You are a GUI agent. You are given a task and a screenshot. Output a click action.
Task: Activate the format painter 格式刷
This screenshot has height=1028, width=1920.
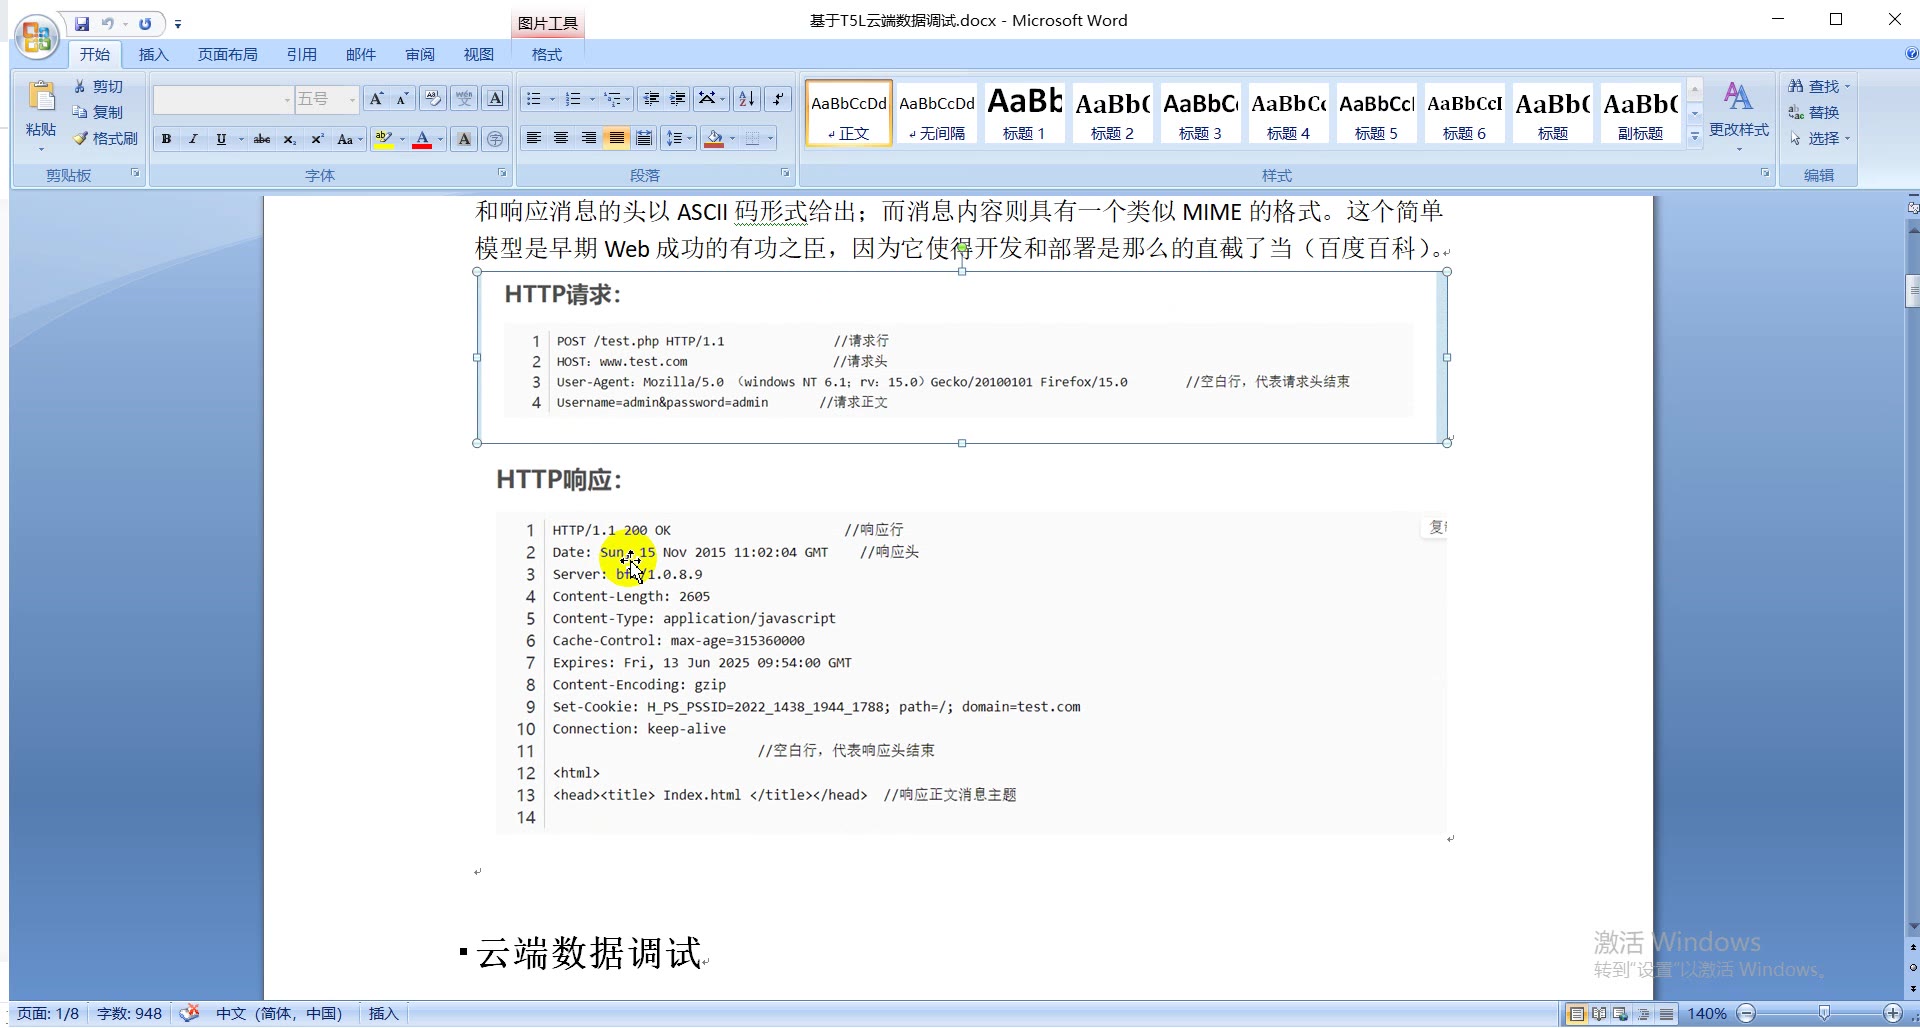(x=105, y=138)
